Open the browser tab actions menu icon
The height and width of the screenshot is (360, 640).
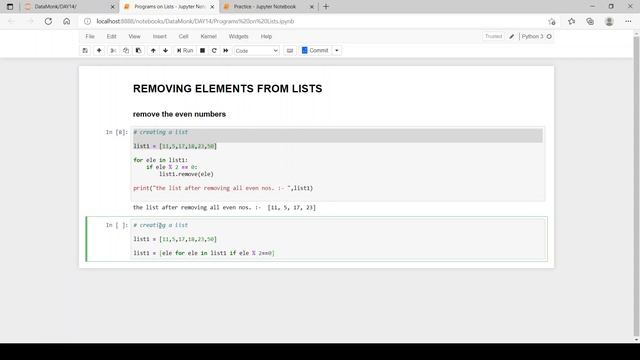coord(10,7)
